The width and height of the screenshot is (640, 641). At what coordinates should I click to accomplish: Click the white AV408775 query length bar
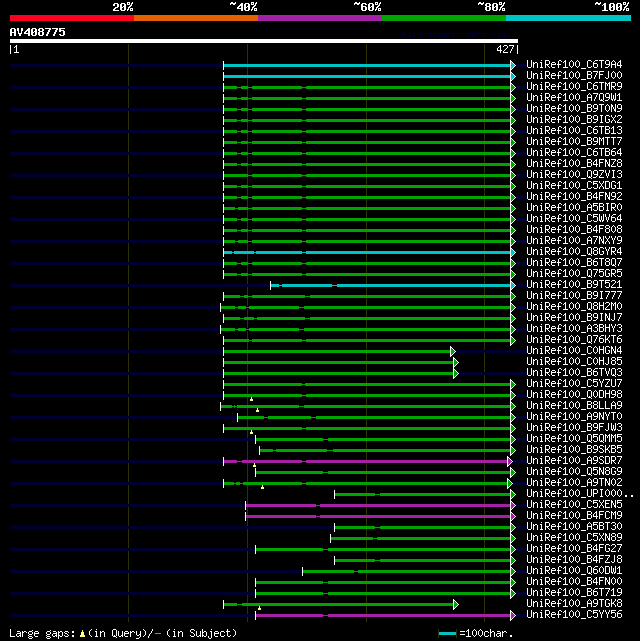(x=264, y=41)
